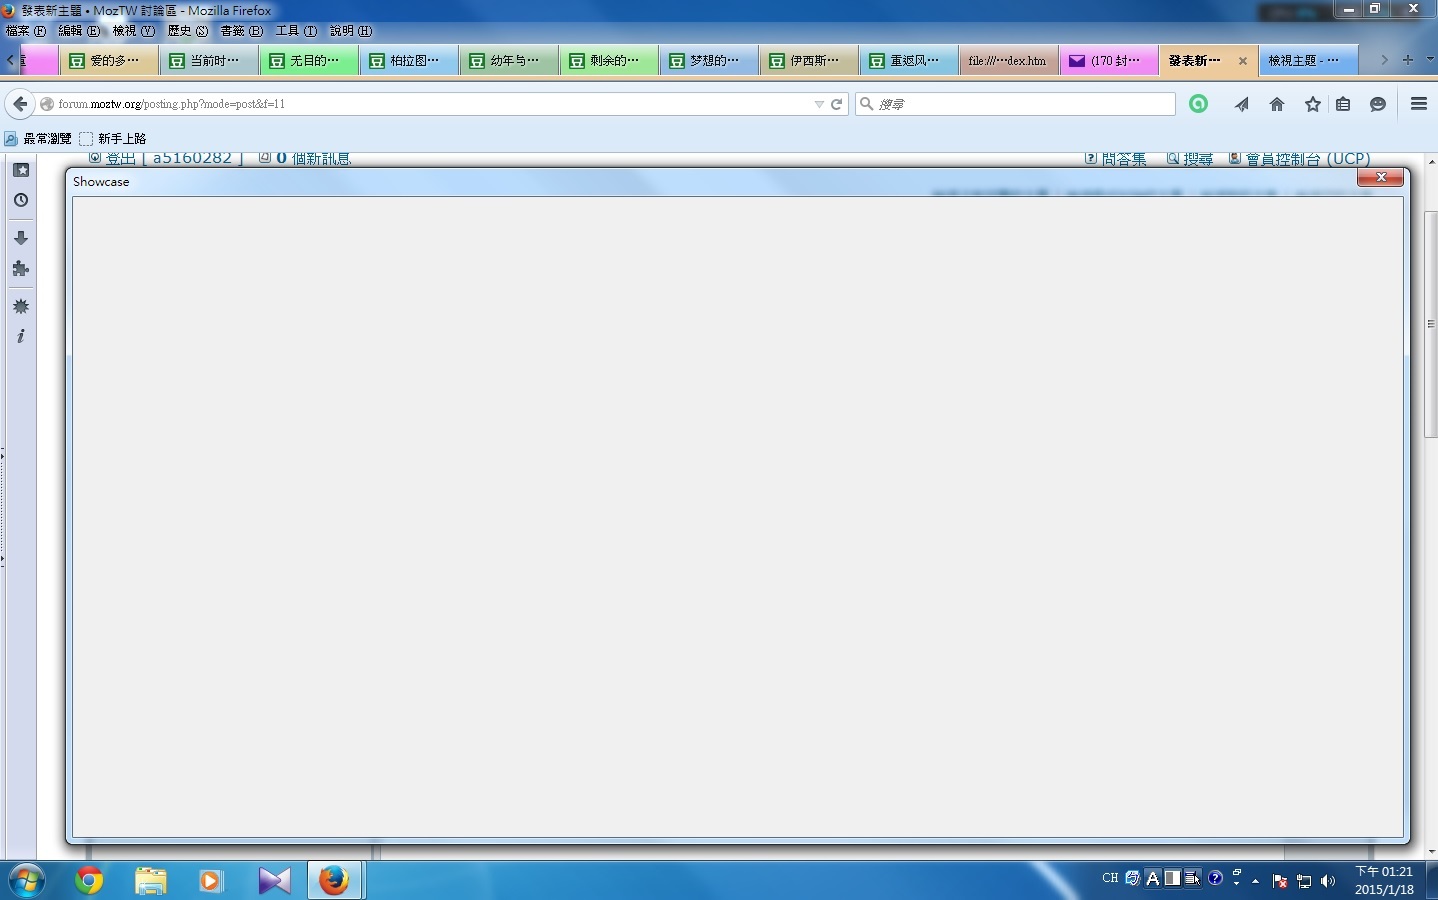Bookmark this page with the star
Screen dimensions: 1438x900
(x=1313, y=104)
